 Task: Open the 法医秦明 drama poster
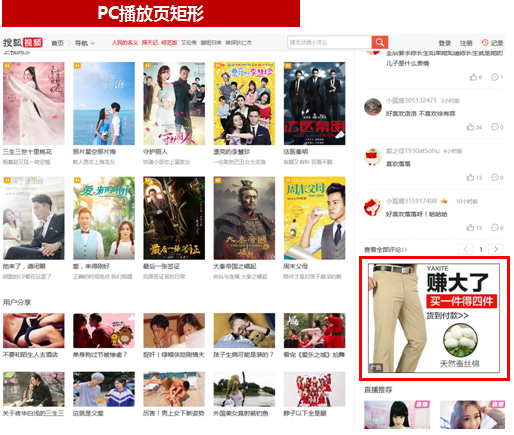tap(314, 103)
